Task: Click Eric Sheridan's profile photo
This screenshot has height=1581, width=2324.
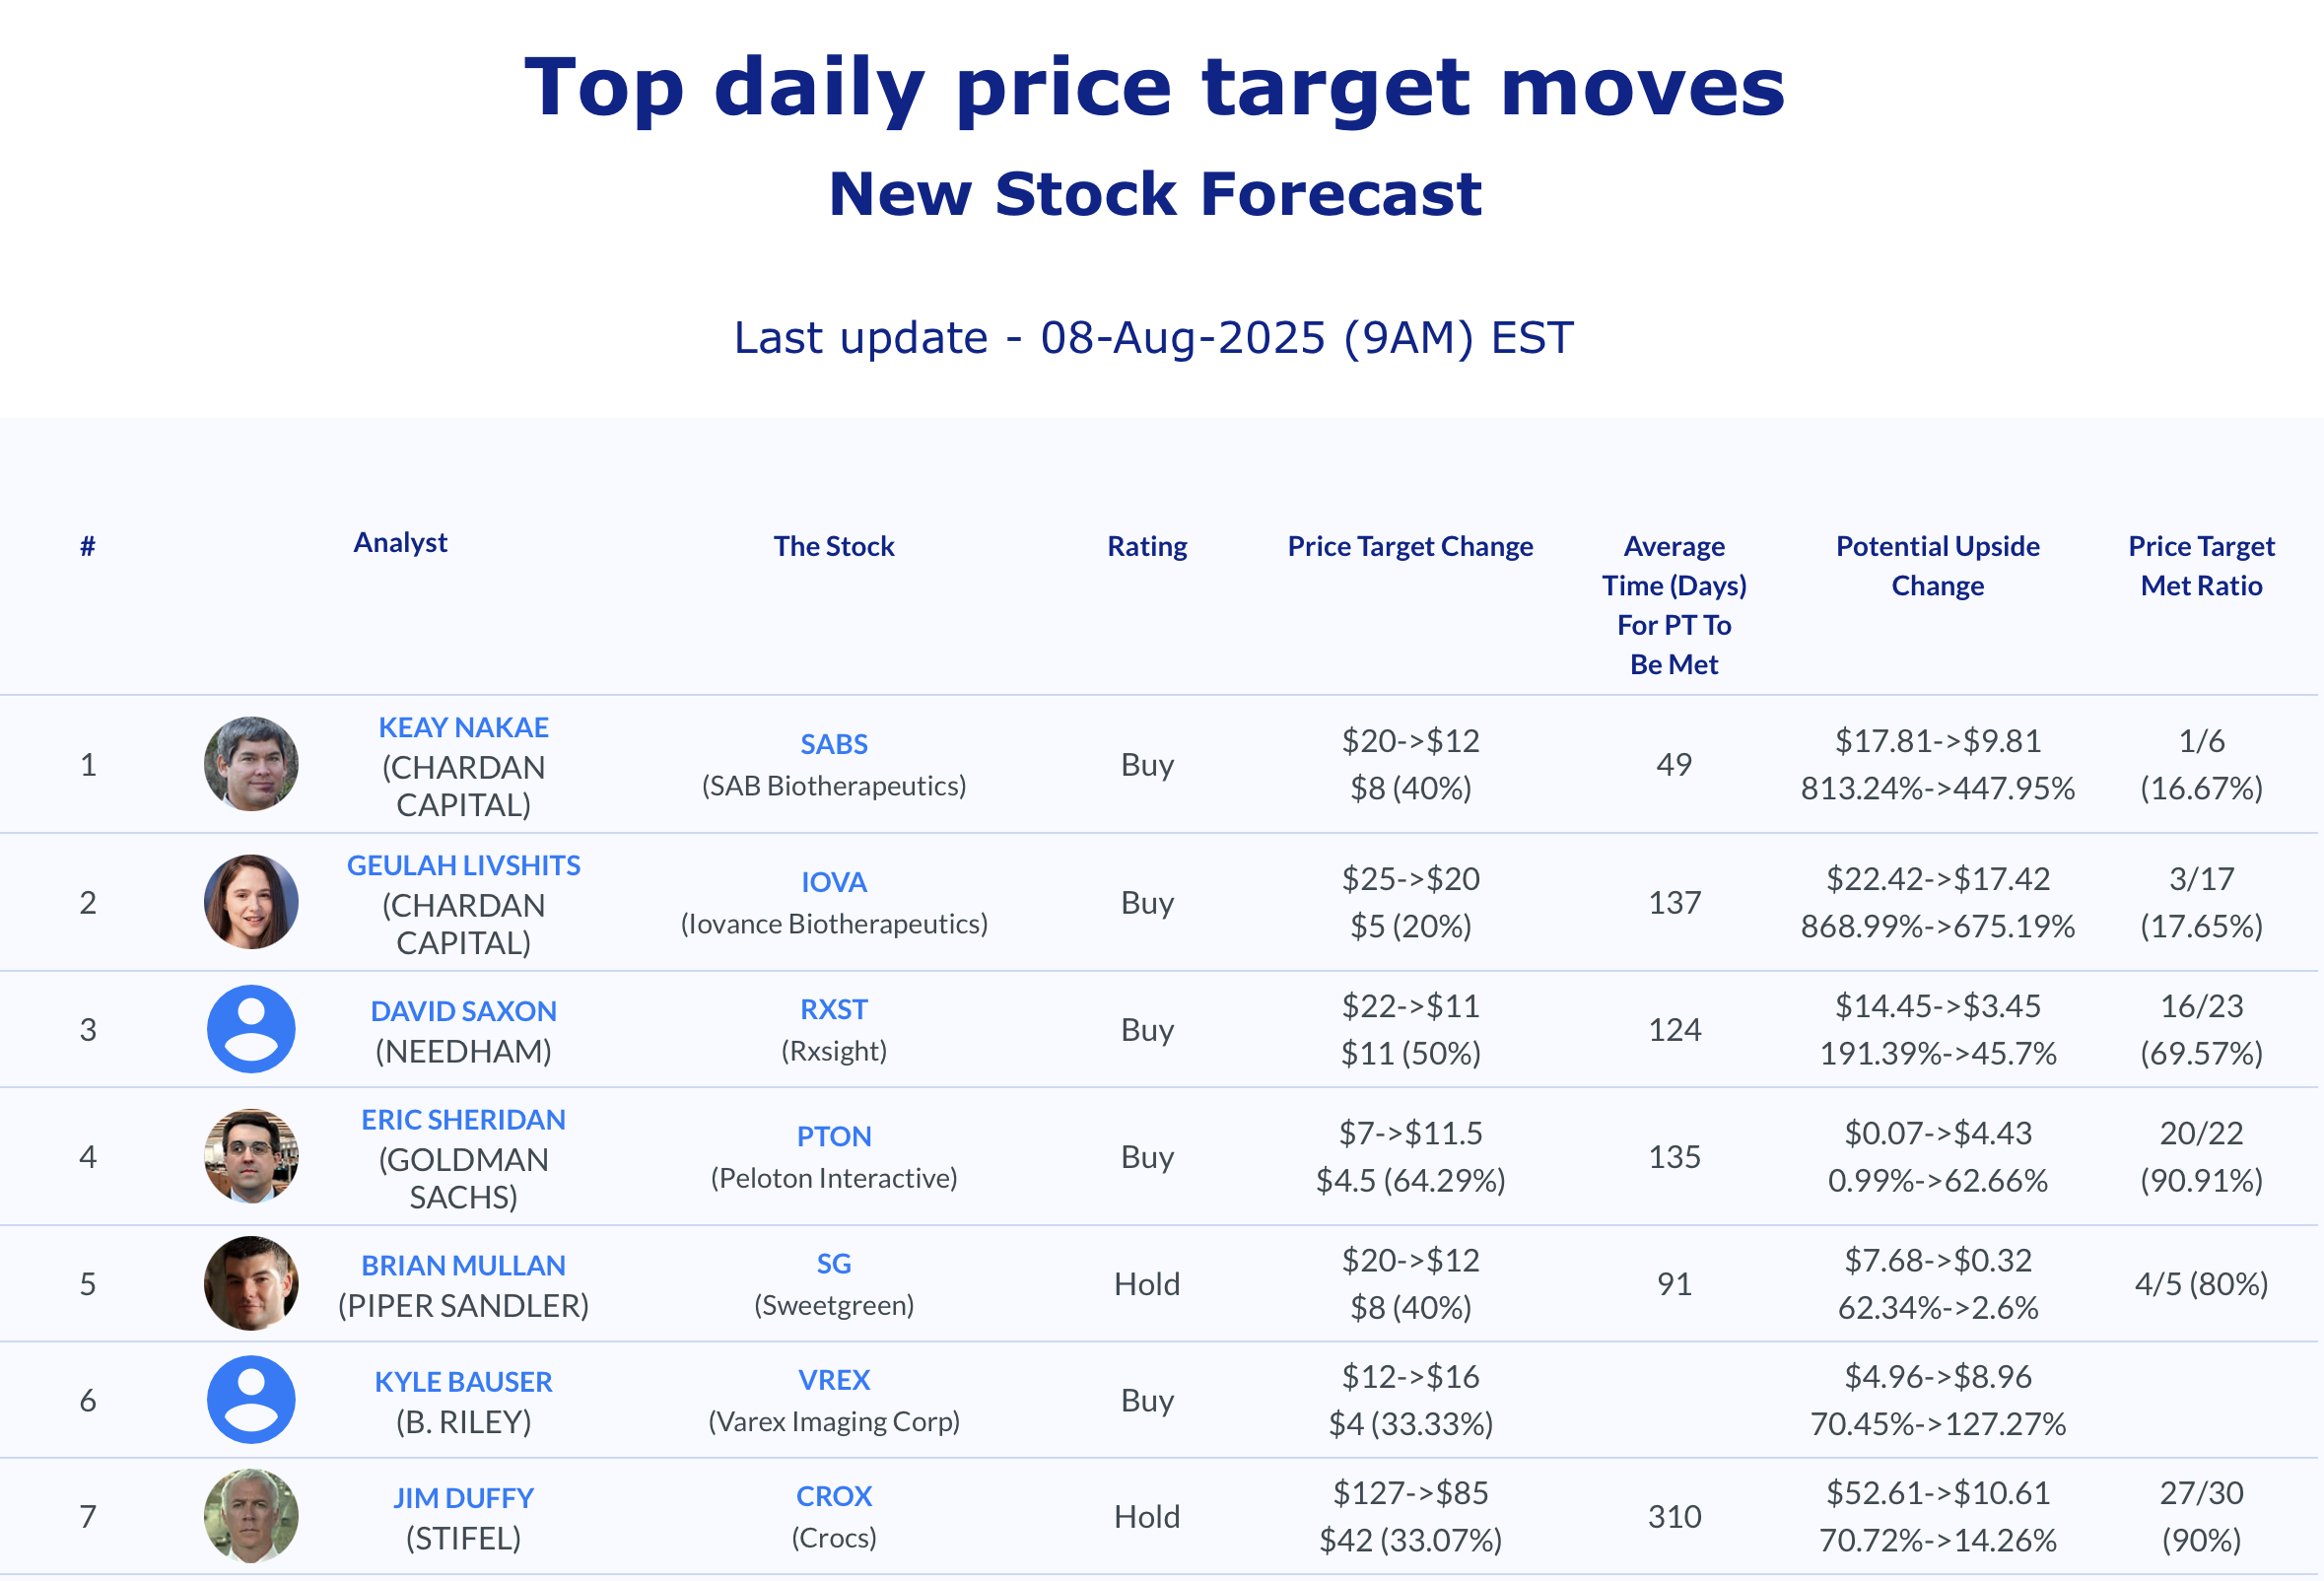Action: pos(251,1156)
